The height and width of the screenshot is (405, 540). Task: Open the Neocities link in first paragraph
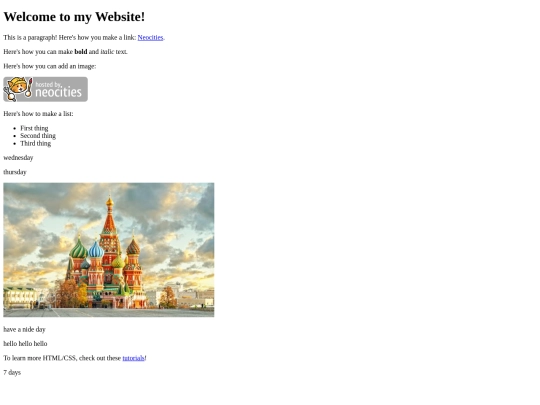point(150,38)
